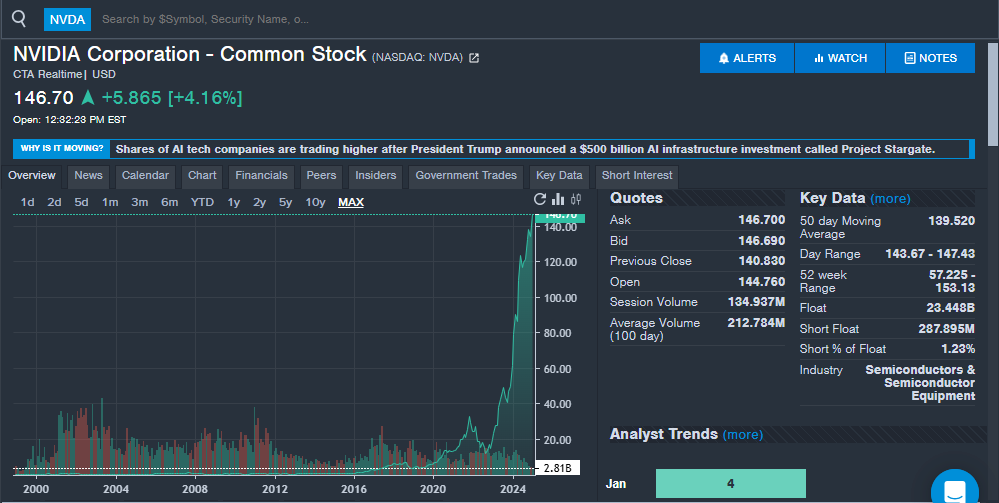Expand Analyst Trends via the more link

point(742,435)
